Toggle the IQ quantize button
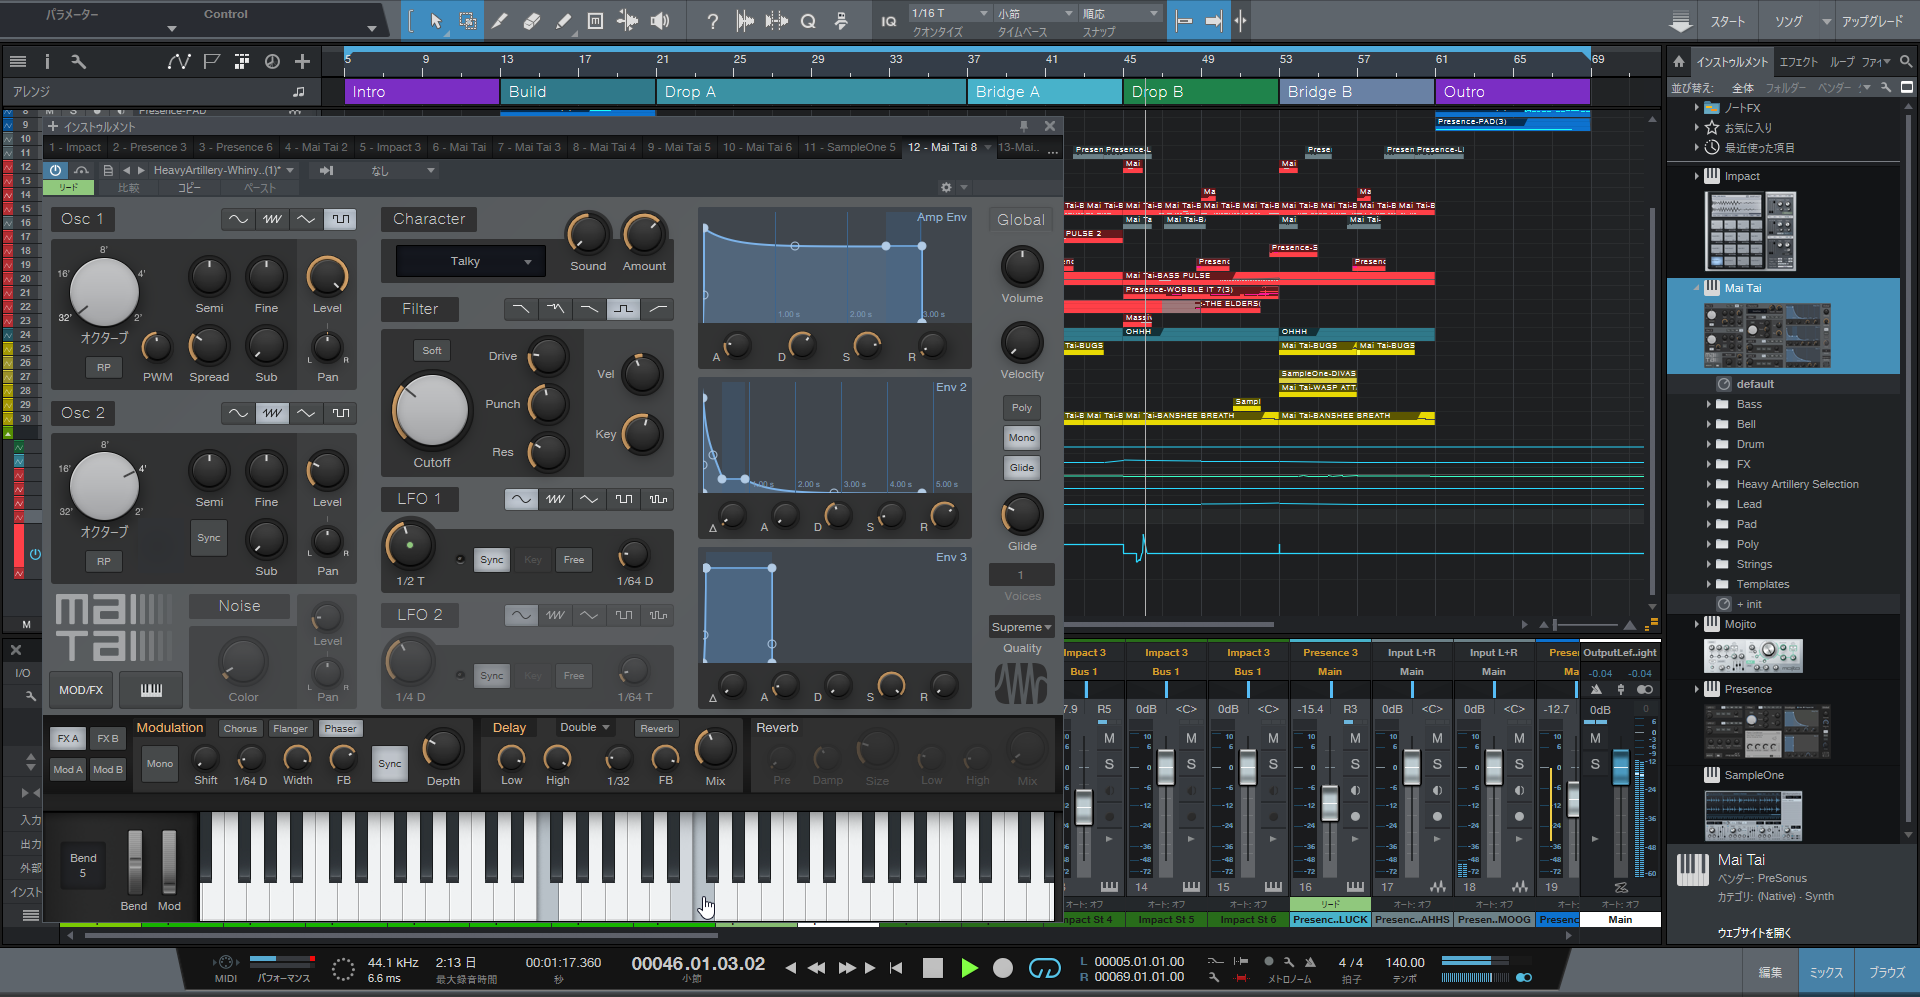1920x997 pixels. 888,21
